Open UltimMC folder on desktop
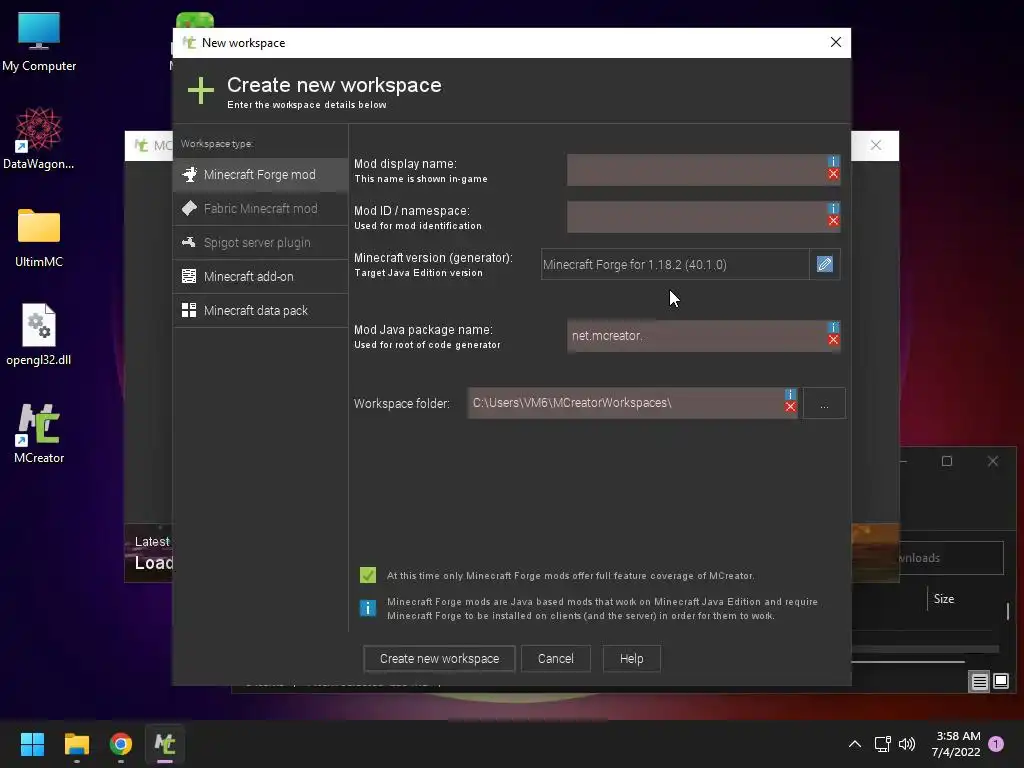Image resolution: width=1024 pixels, height=768 pixels. (x=39, y=238)
